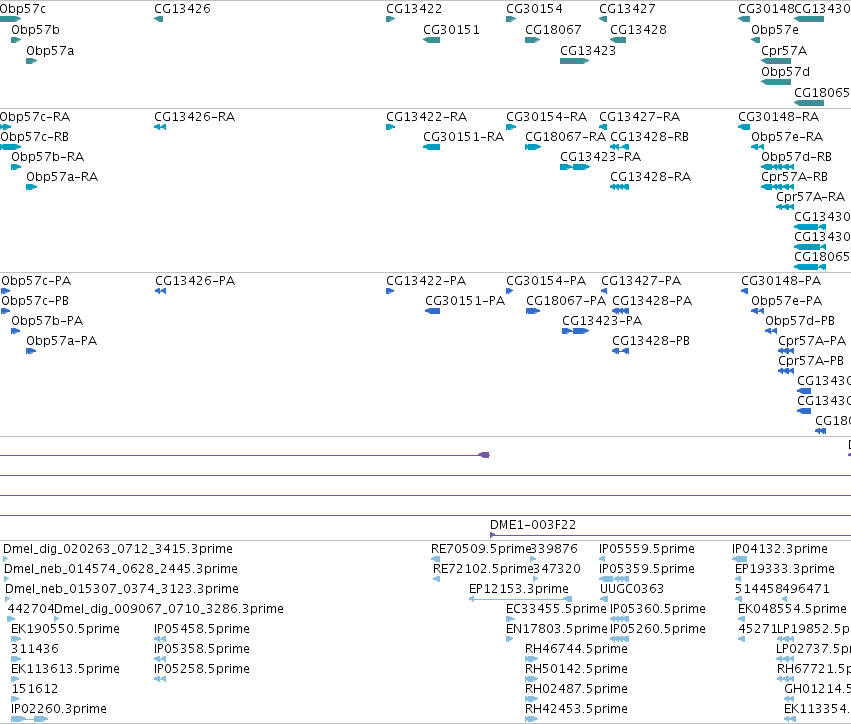Select transcript CG30148-RA
The width and height of the screenshot is (851, 724).
(x=778, y=117)
